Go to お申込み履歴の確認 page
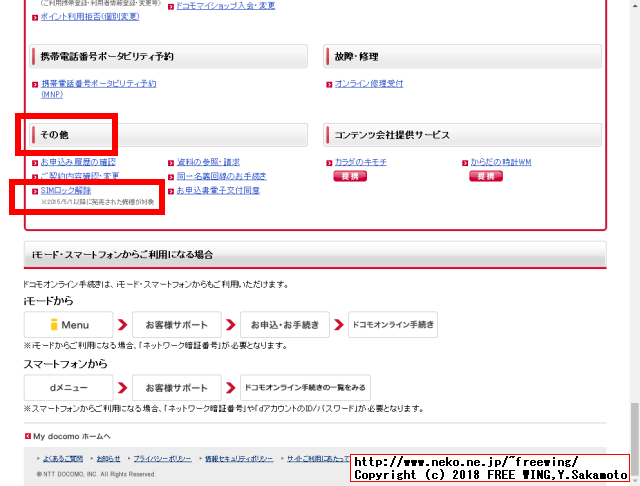640x486 pixels. pos(78,162)
